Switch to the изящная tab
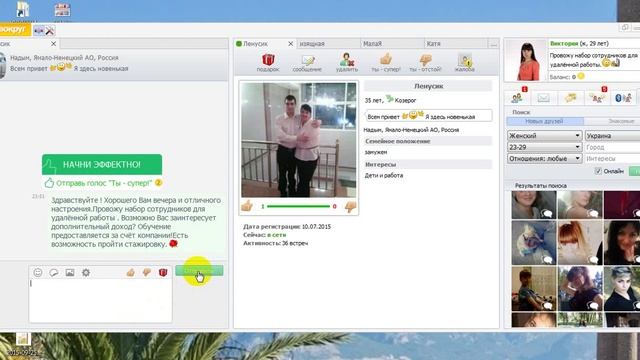This screenshot has width=640, height=360. (329, 44)
